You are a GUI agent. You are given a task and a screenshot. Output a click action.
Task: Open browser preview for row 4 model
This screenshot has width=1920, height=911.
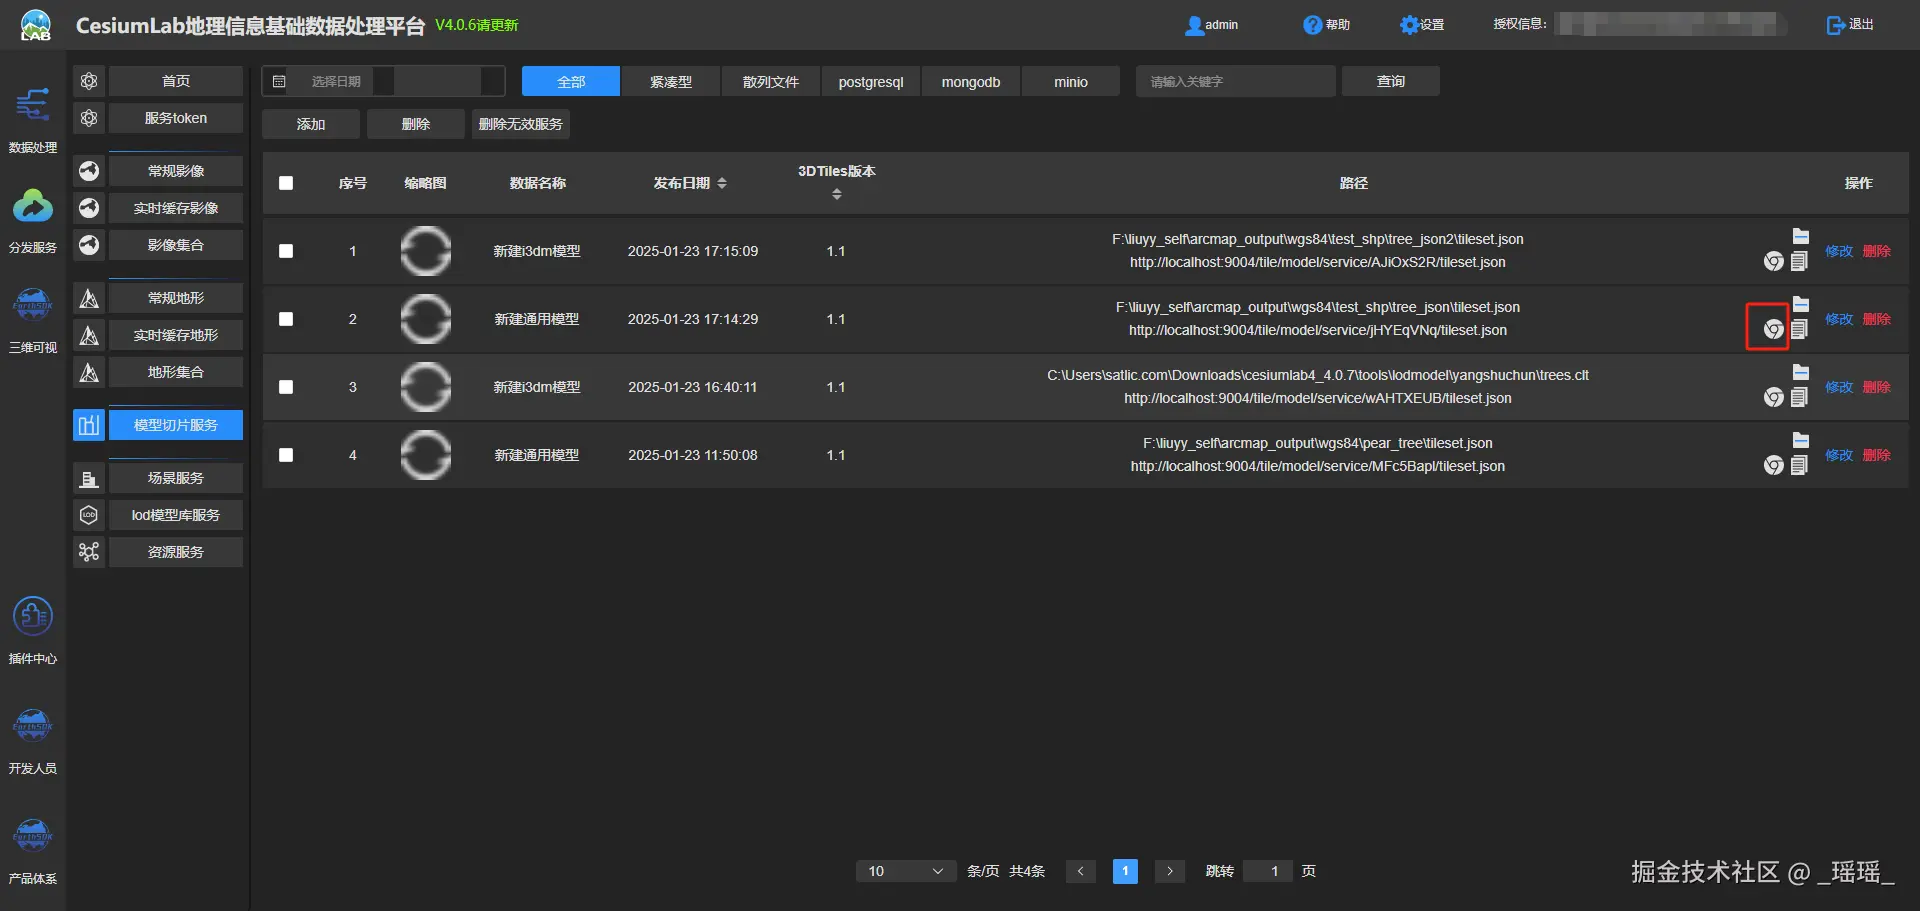click(1773, 465)
